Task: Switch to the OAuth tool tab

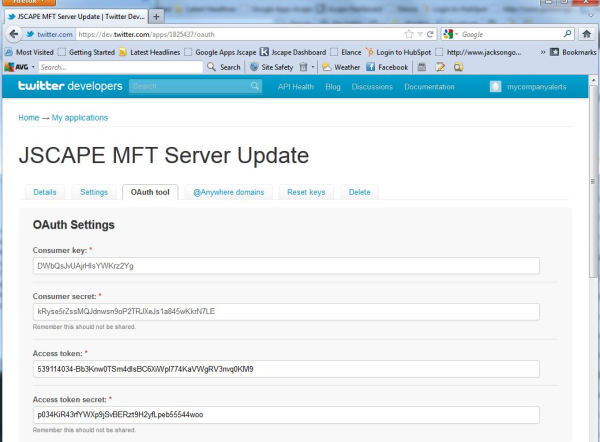Action: [x=149, y=191]
